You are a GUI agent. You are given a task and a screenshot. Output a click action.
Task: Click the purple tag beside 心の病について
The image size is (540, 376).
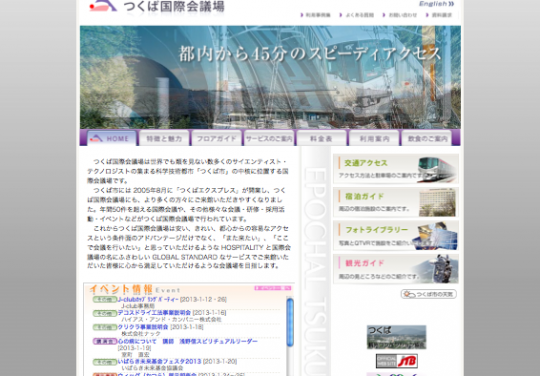104,342
